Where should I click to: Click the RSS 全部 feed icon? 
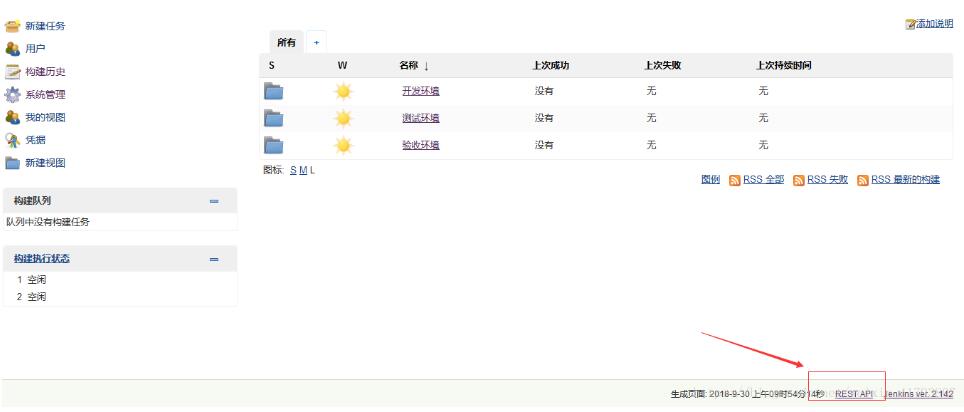tap(734, 180)
